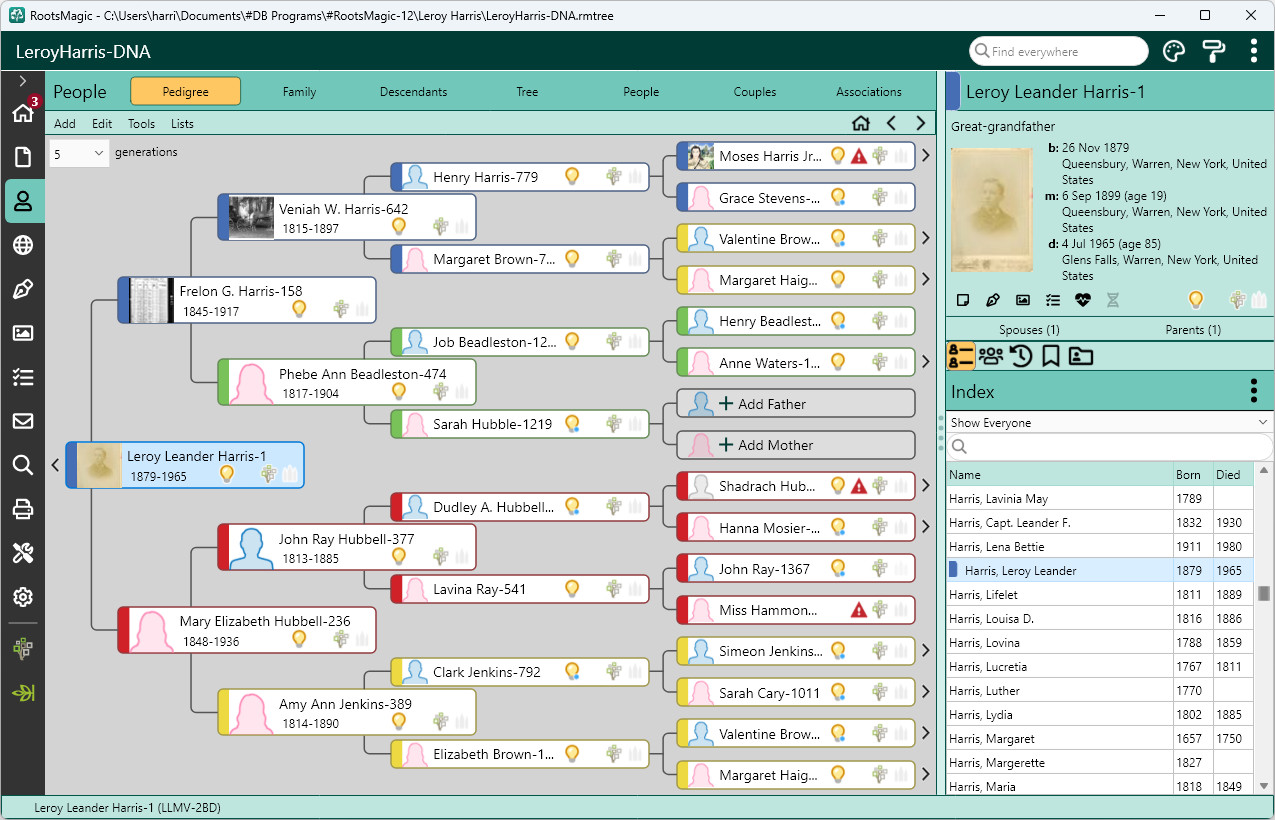Show Leroy's Parents (1) list
The image size is (1275, 820).
(x=1192, y=330)
